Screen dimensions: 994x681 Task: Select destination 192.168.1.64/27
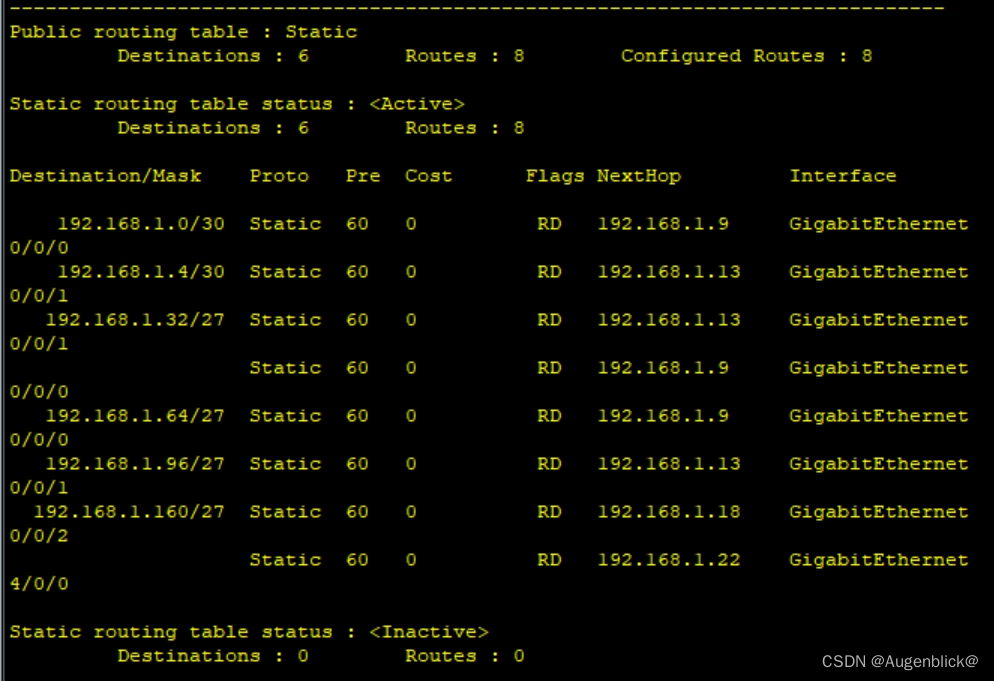(135, 416)
